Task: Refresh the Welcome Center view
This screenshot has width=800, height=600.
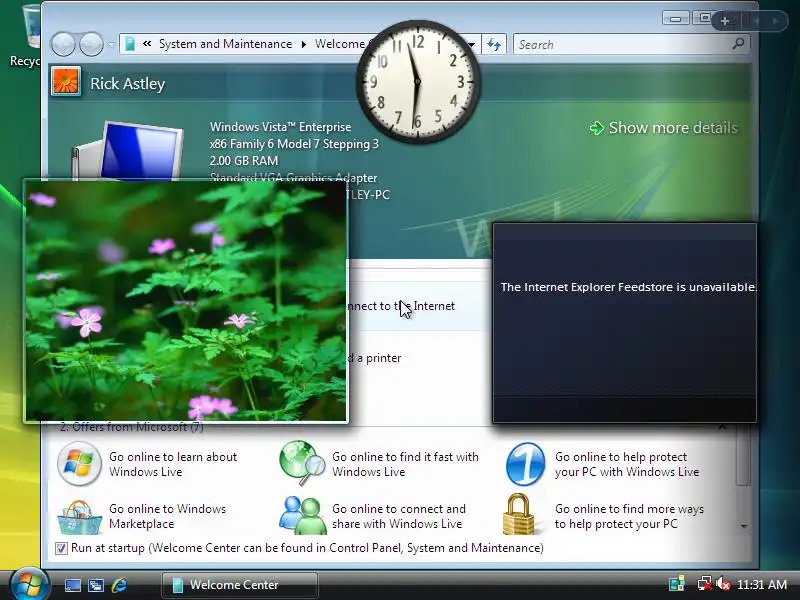Action: point(493,44)
